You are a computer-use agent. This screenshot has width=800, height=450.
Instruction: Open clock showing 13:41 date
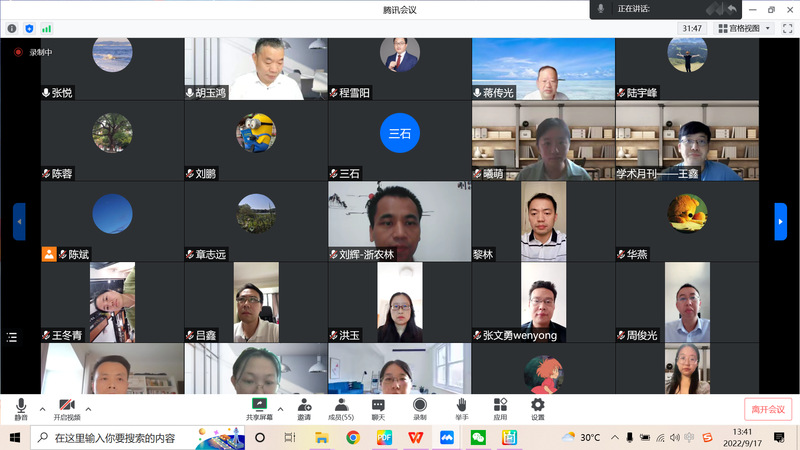coord(742,438)
